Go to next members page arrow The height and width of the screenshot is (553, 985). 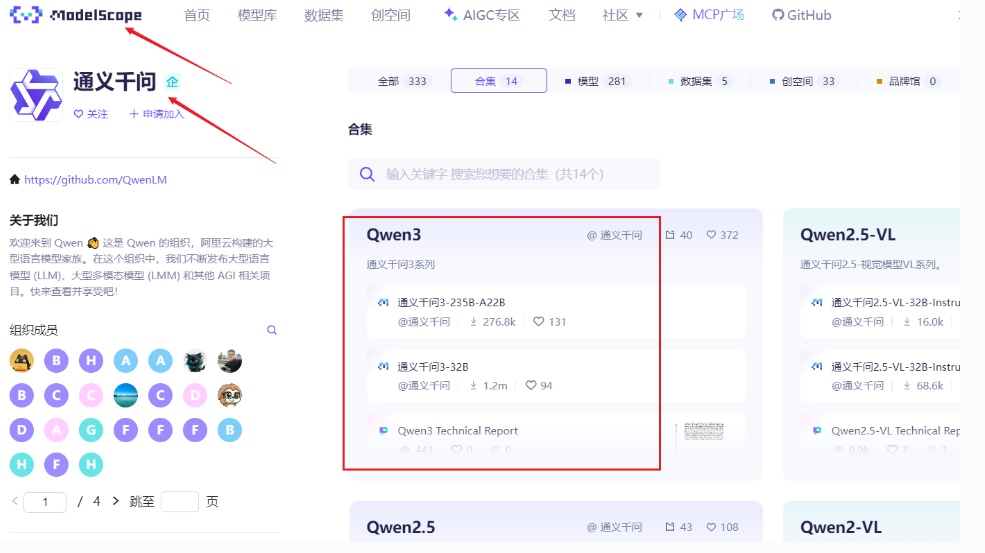tap(116, 501)
